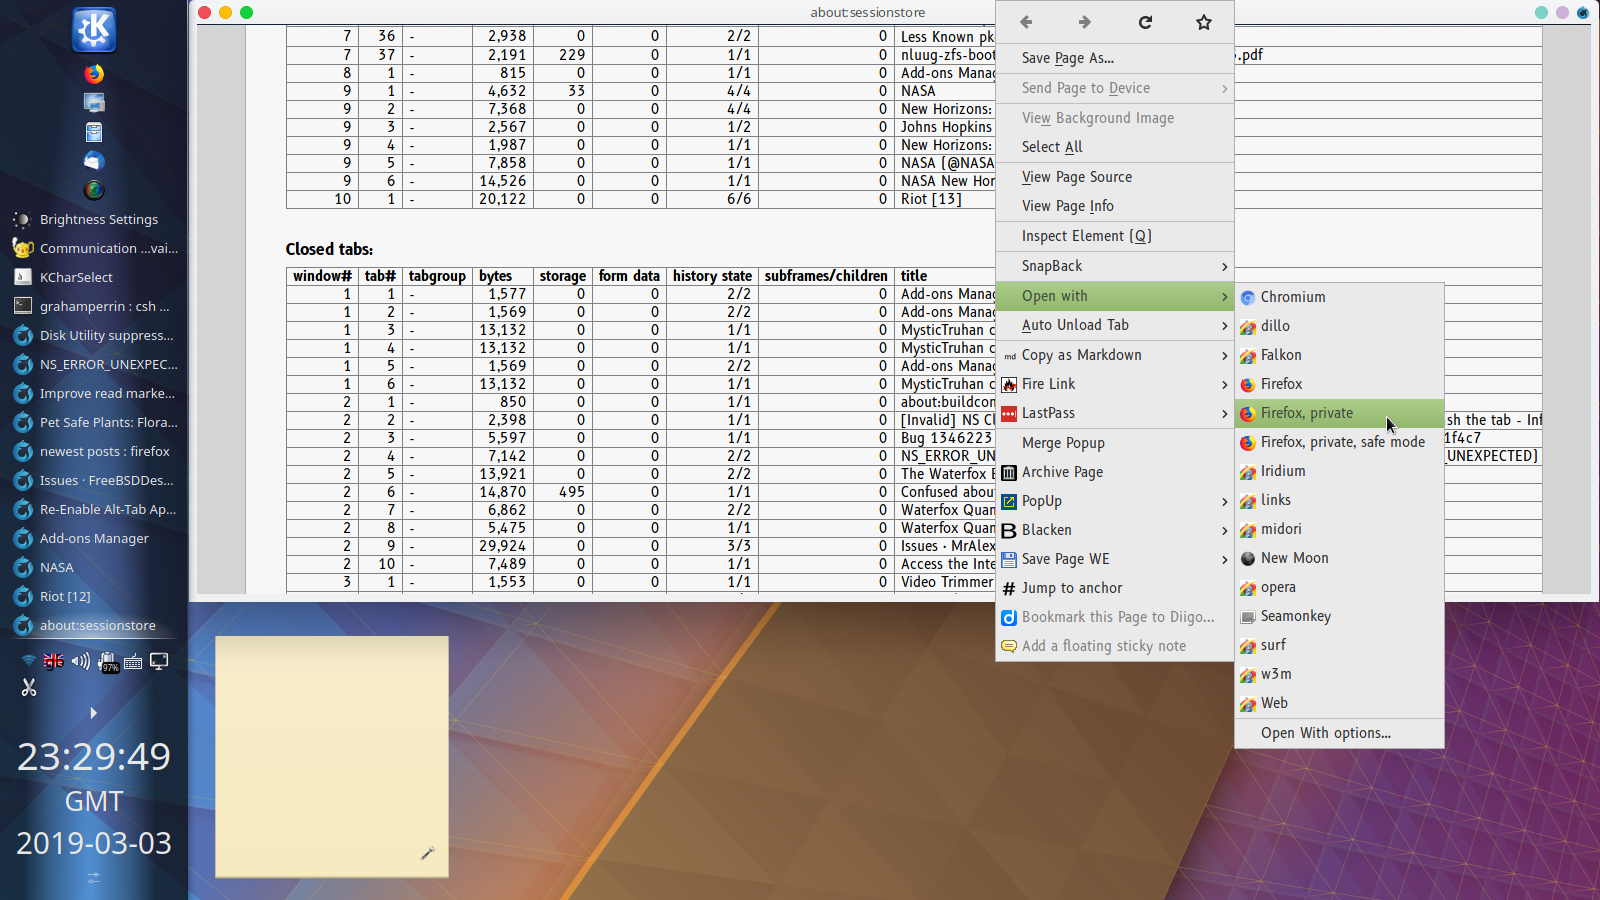Click the round lens launcher icon in panel
The height and width of the screenshot is (900, 1600).
(x=94, y=190)
